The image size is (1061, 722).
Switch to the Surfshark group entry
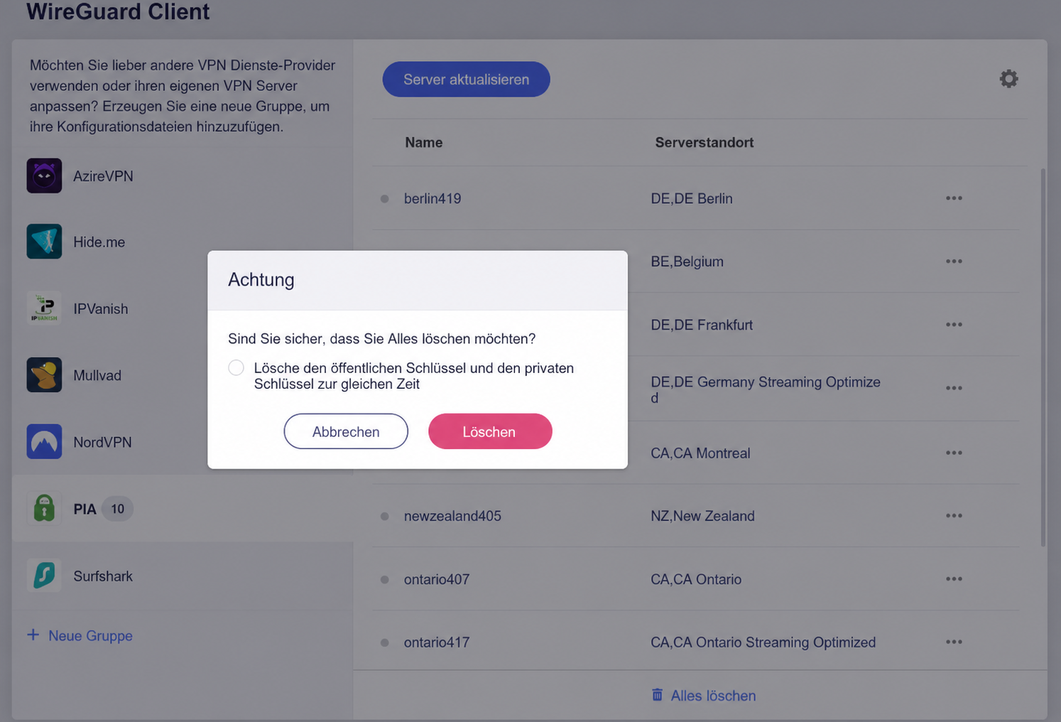click(x=183, y=575)
